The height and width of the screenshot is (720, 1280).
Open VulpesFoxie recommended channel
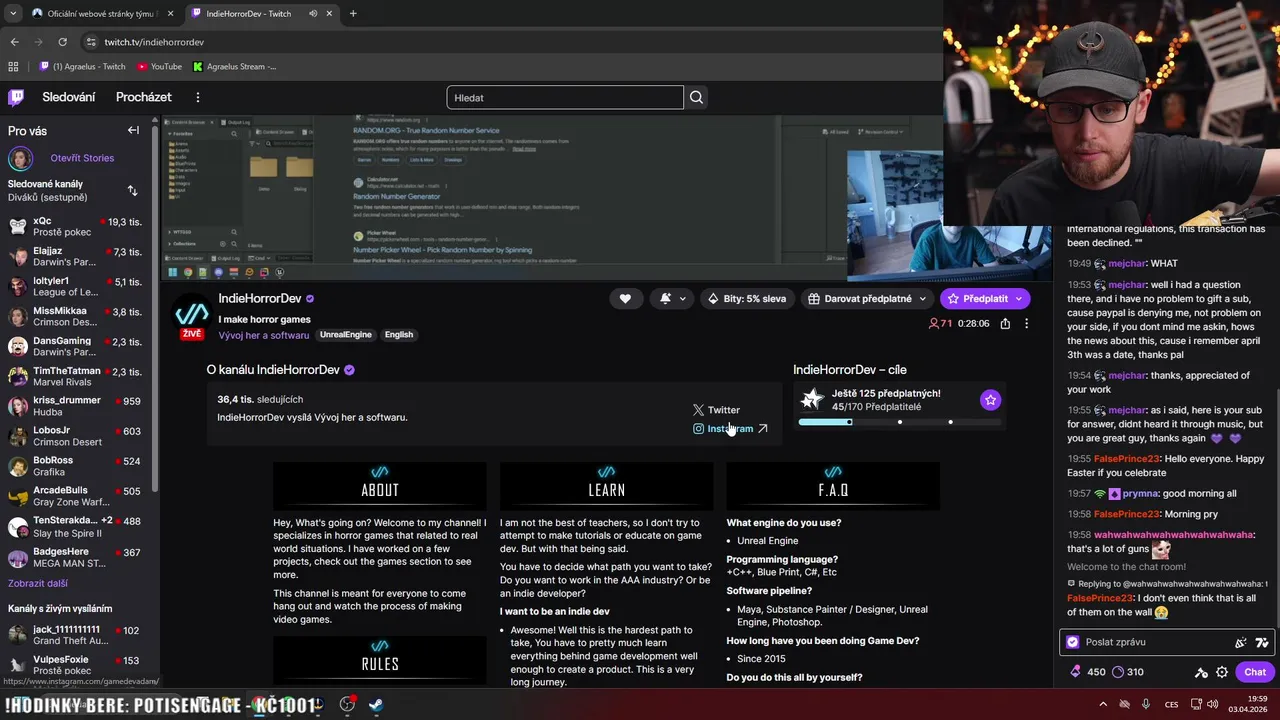78,664
